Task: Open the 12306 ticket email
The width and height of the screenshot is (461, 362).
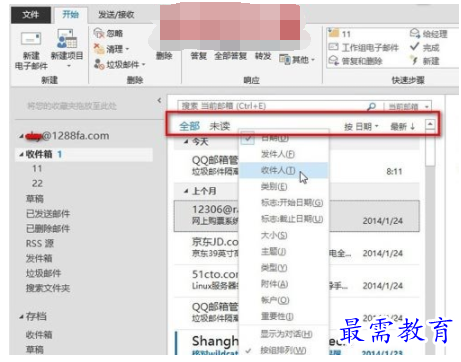Action: pyautogui.click(x=297, y=216)
